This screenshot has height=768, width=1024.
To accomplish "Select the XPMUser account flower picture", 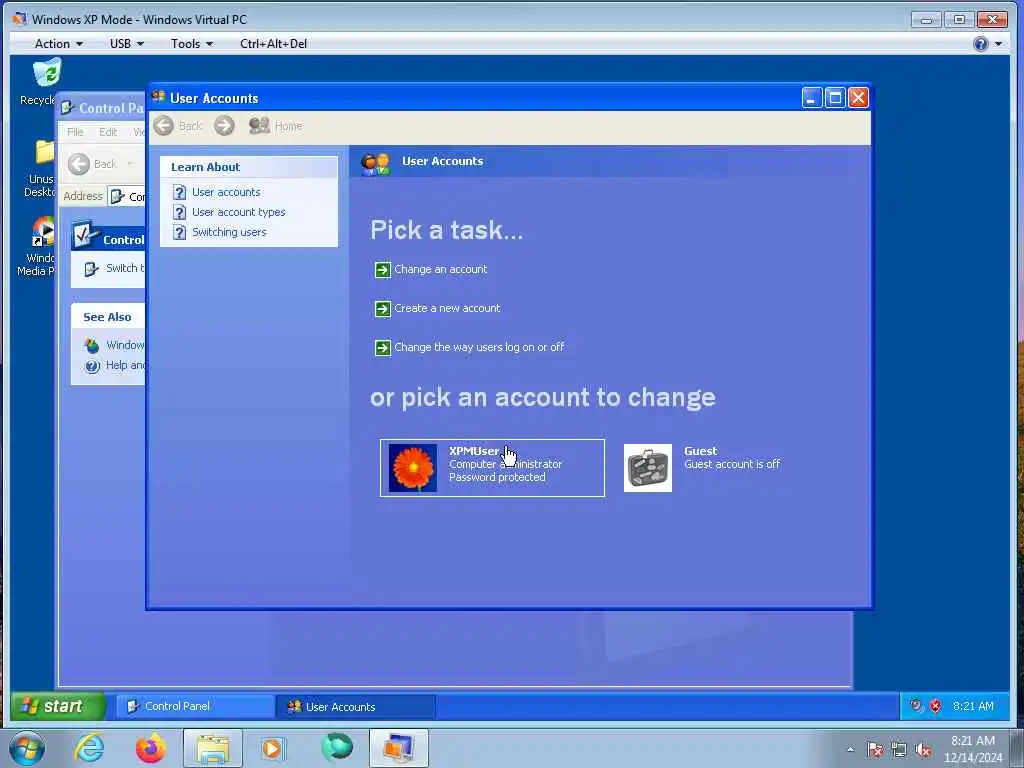I will pos(413,468).
